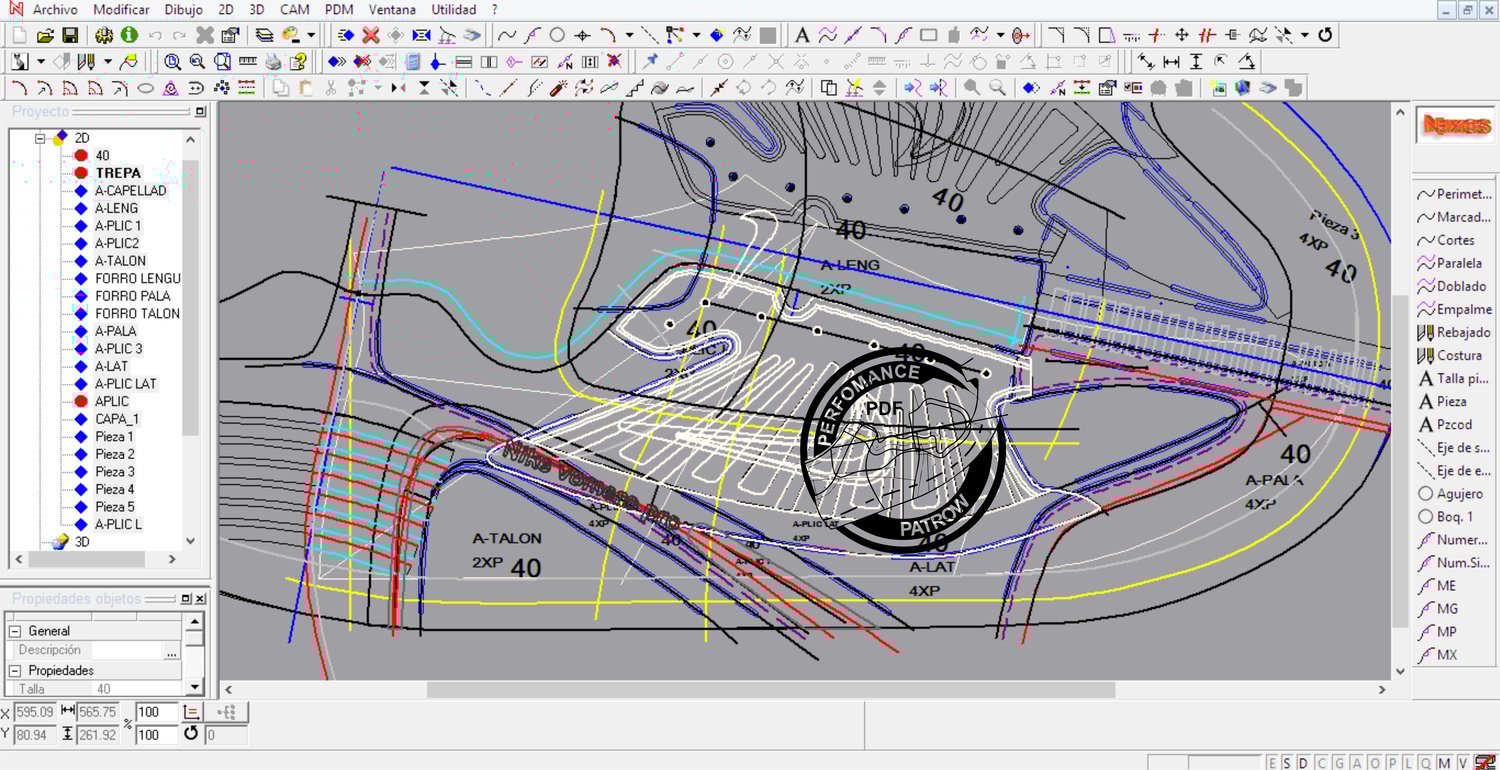
Task: Select A-CAPELLAD in the project tree
Action: (131, 191)
